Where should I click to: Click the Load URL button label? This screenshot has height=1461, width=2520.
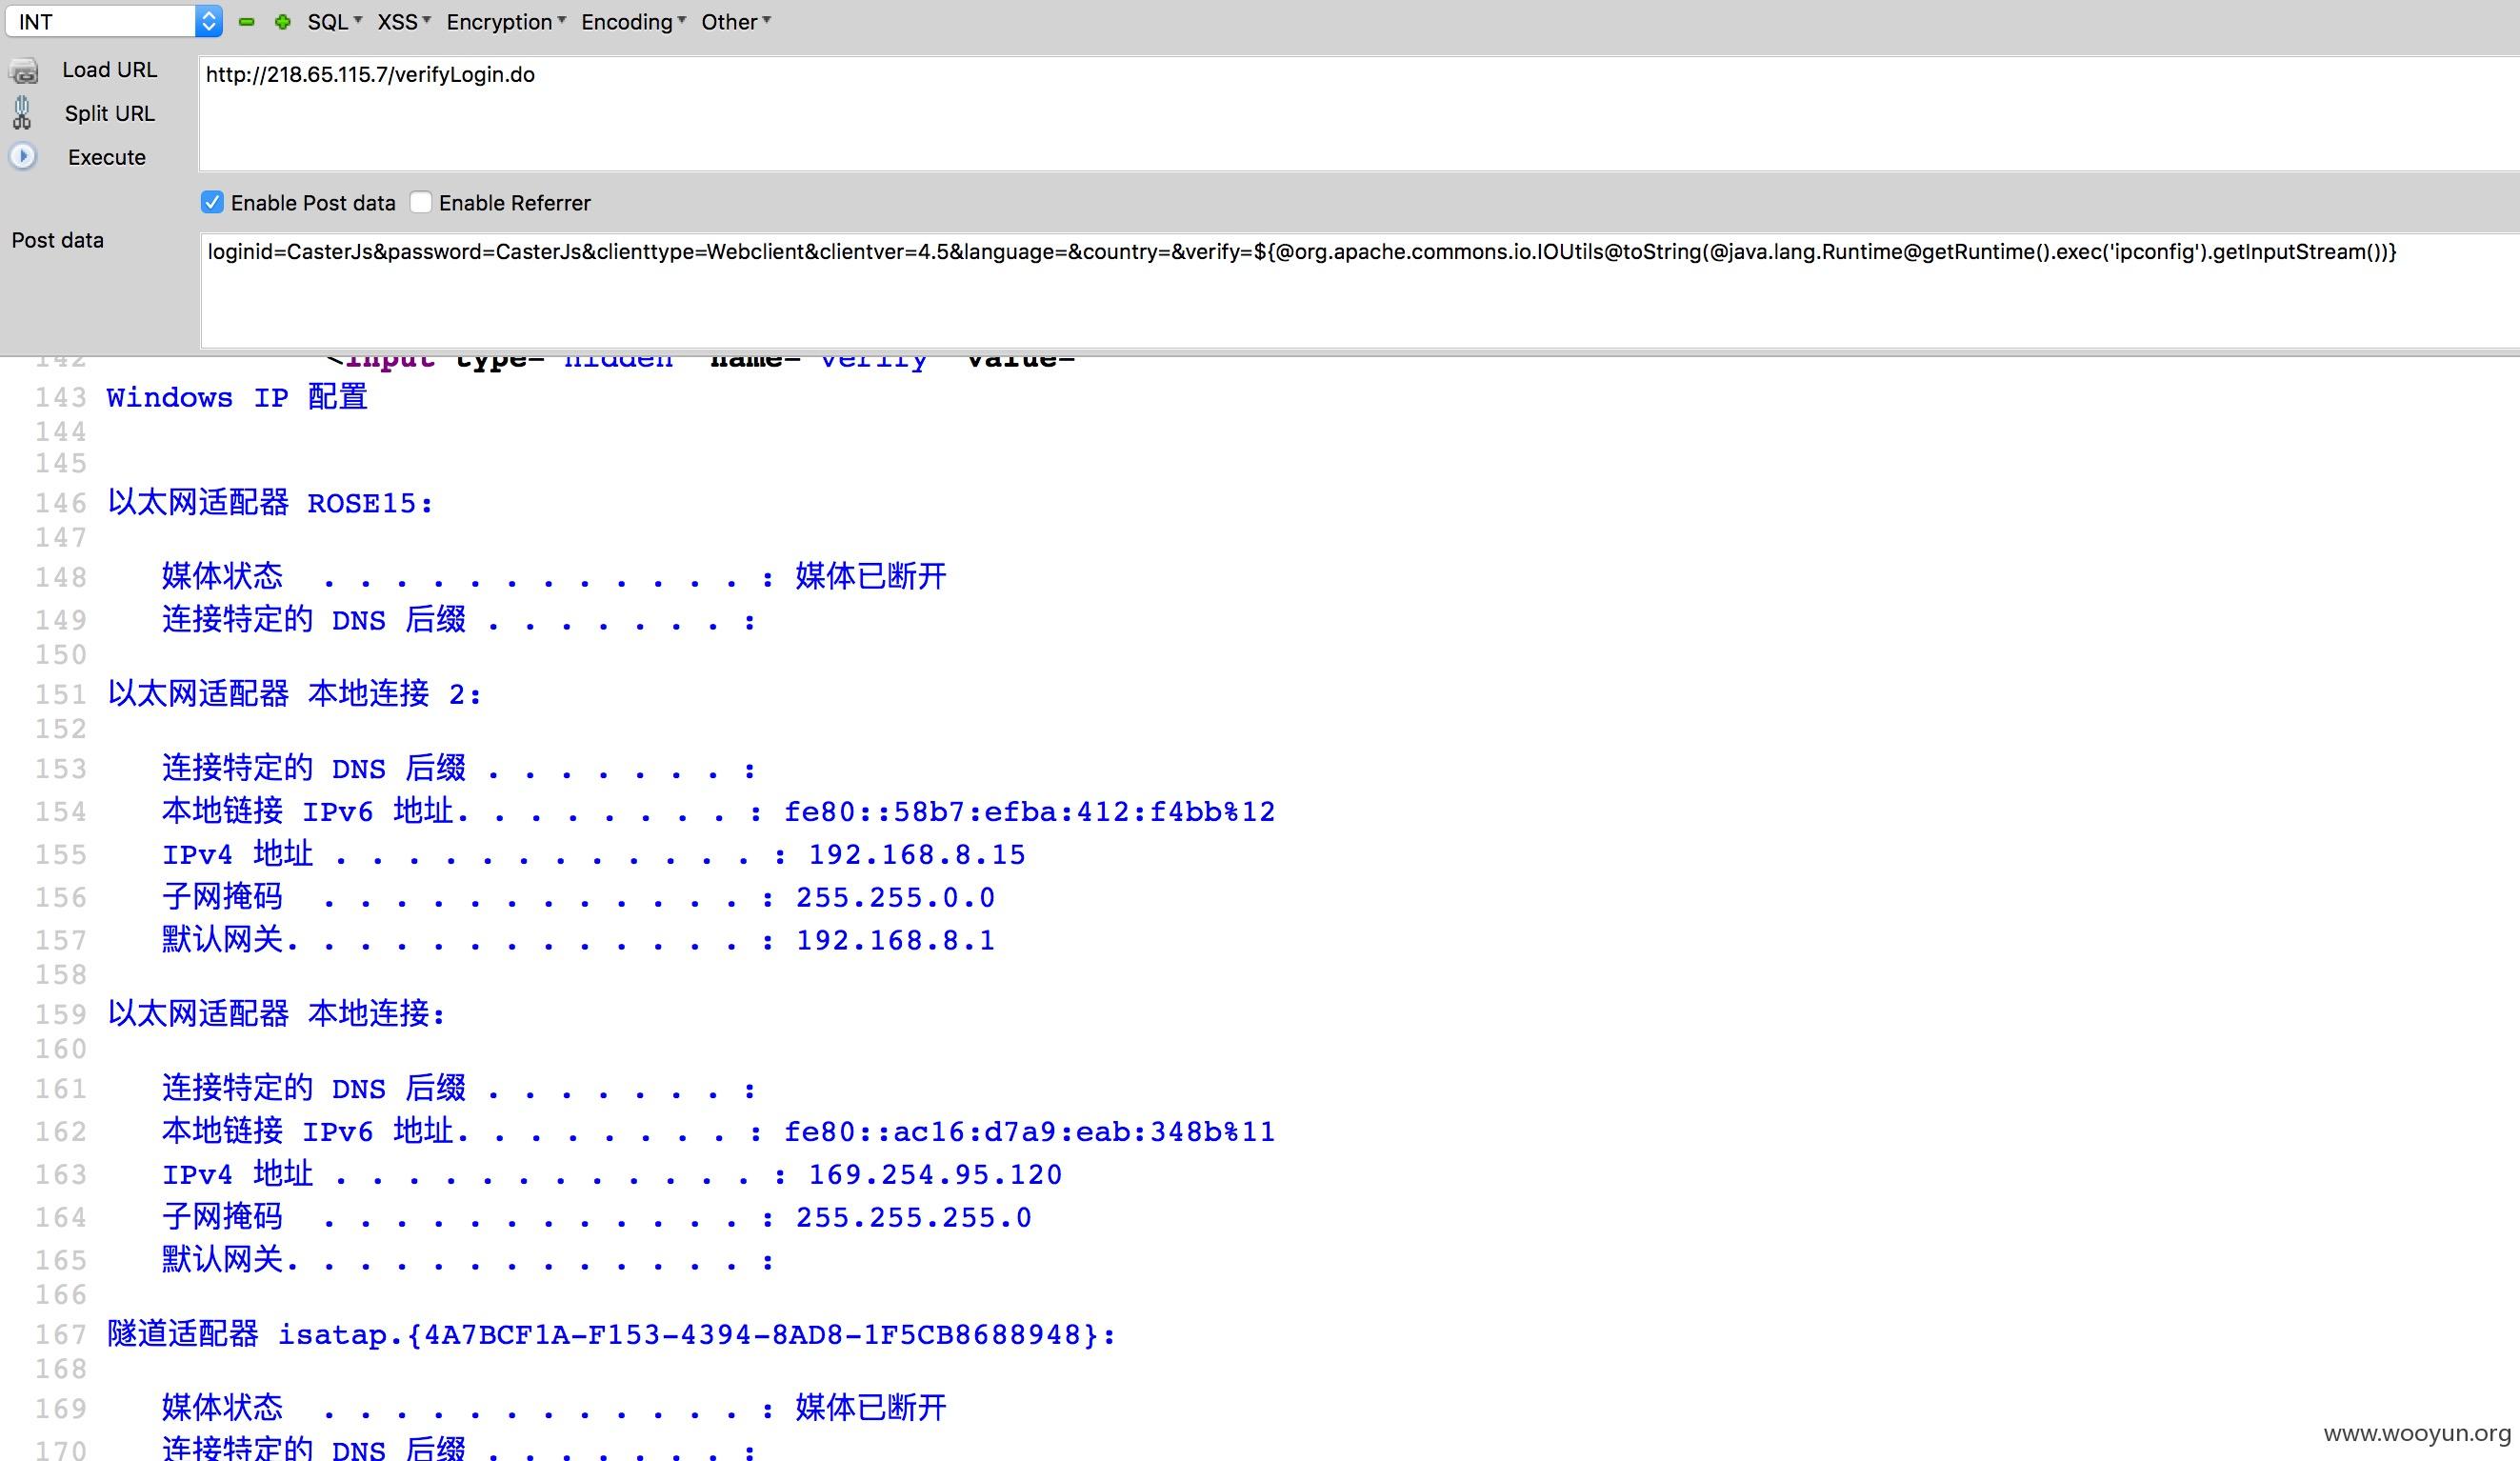point(110,70)
